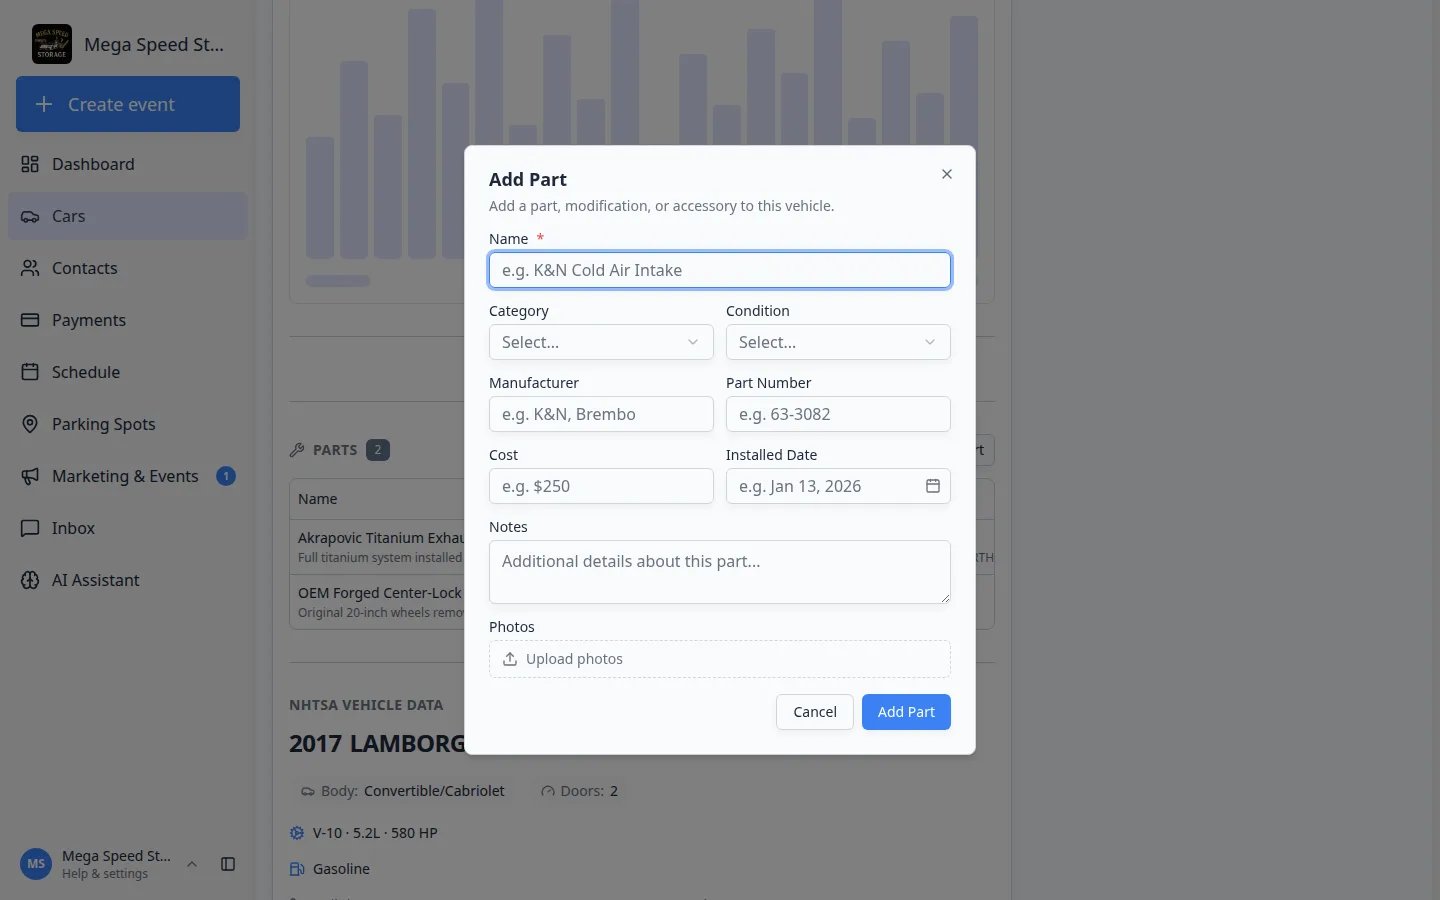1440x900 pixels.
Task: Open the Dashboard page
Action: [128, 164]
